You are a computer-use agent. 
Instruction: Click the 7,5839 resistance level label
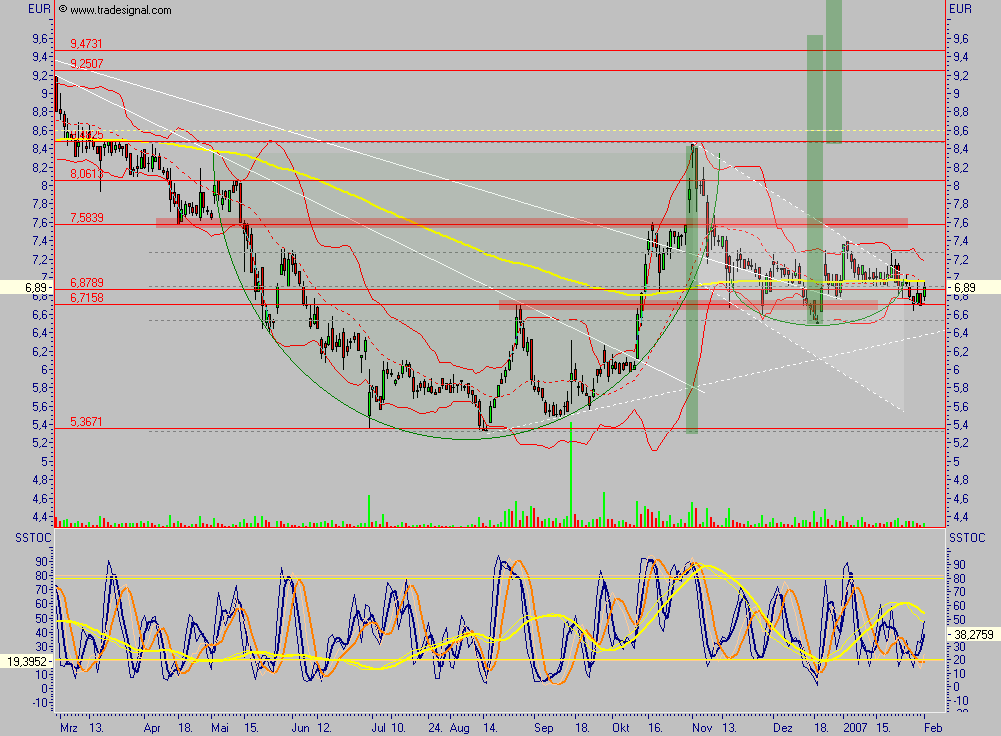coord(86,218)
